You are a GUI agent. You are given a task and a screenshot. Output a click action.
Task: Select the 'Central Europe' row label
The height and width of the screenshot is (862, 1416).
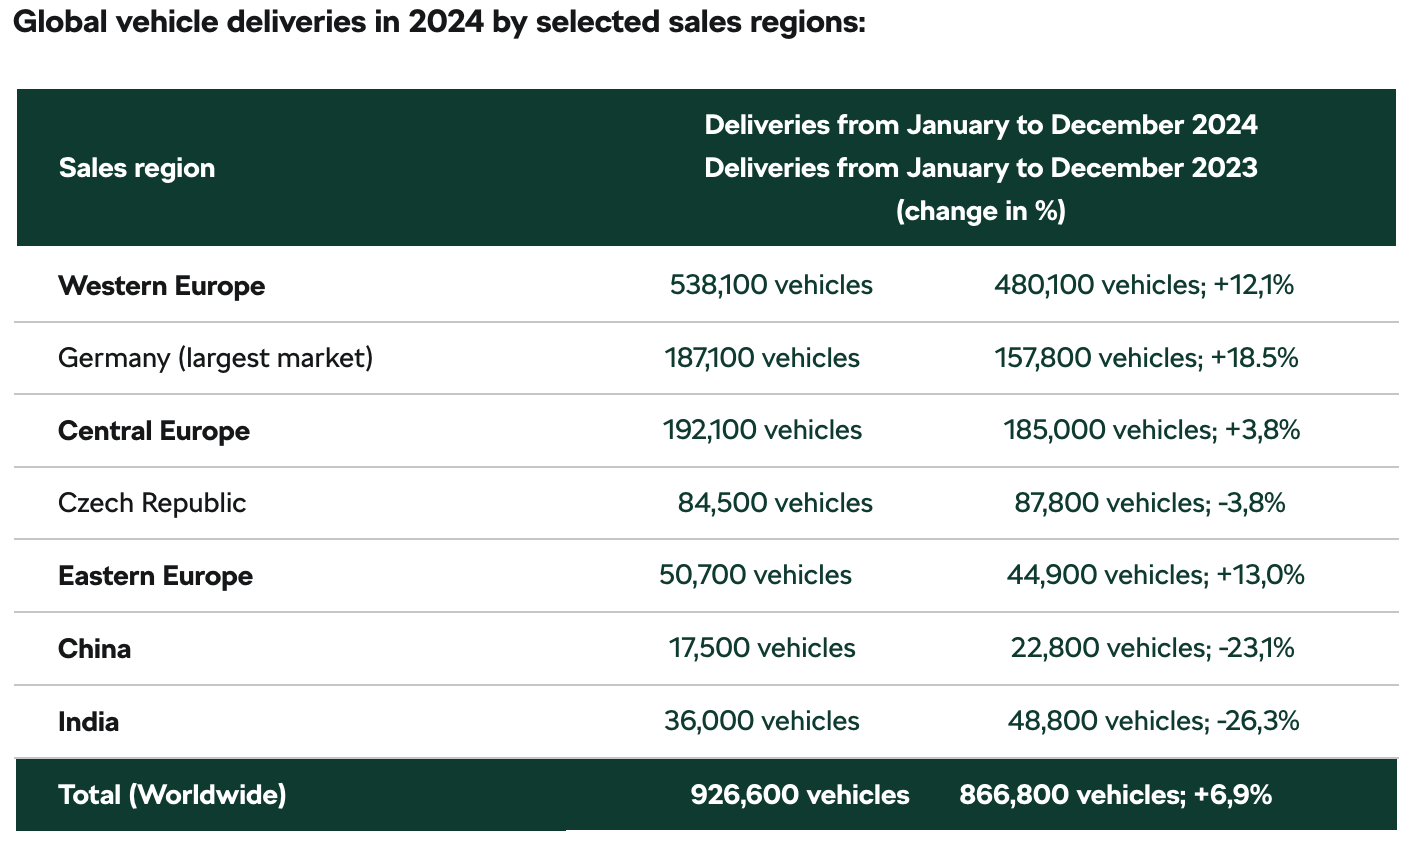click(x=154, y=431)
